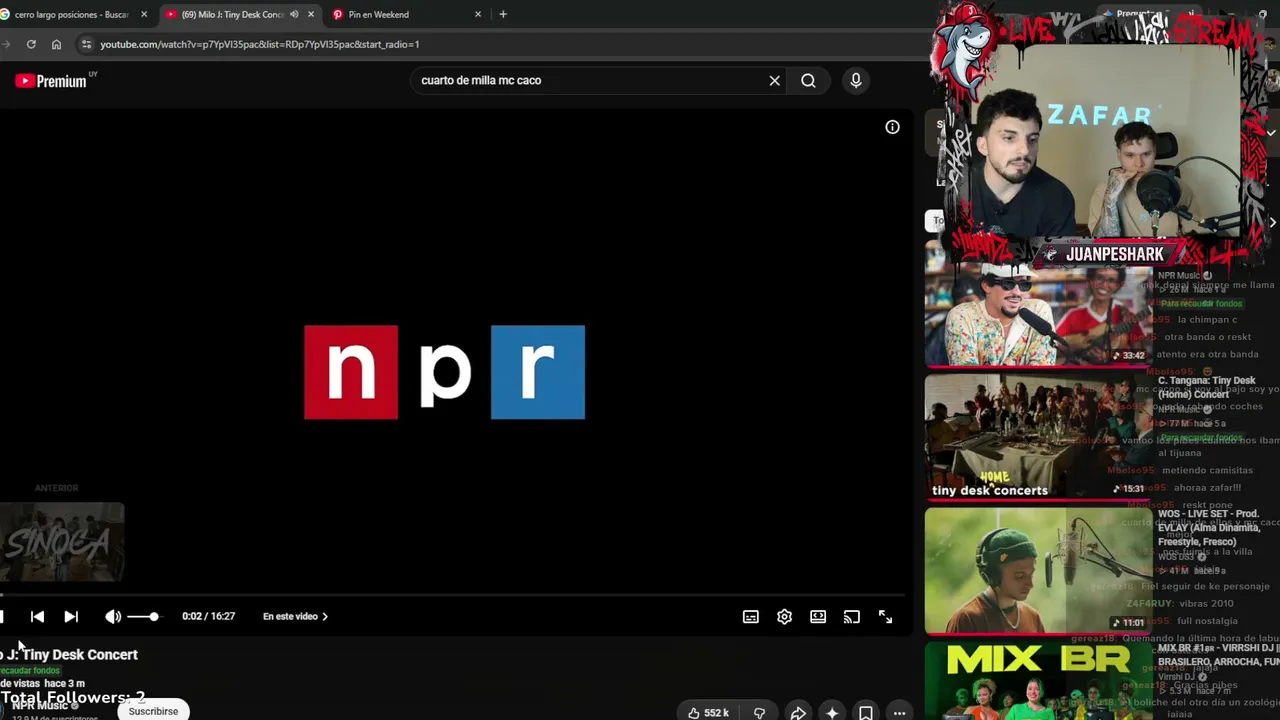Open the 33:42 recommended video thumbnail
This screenshot has width=1280, height=720.
(1037, 306)
